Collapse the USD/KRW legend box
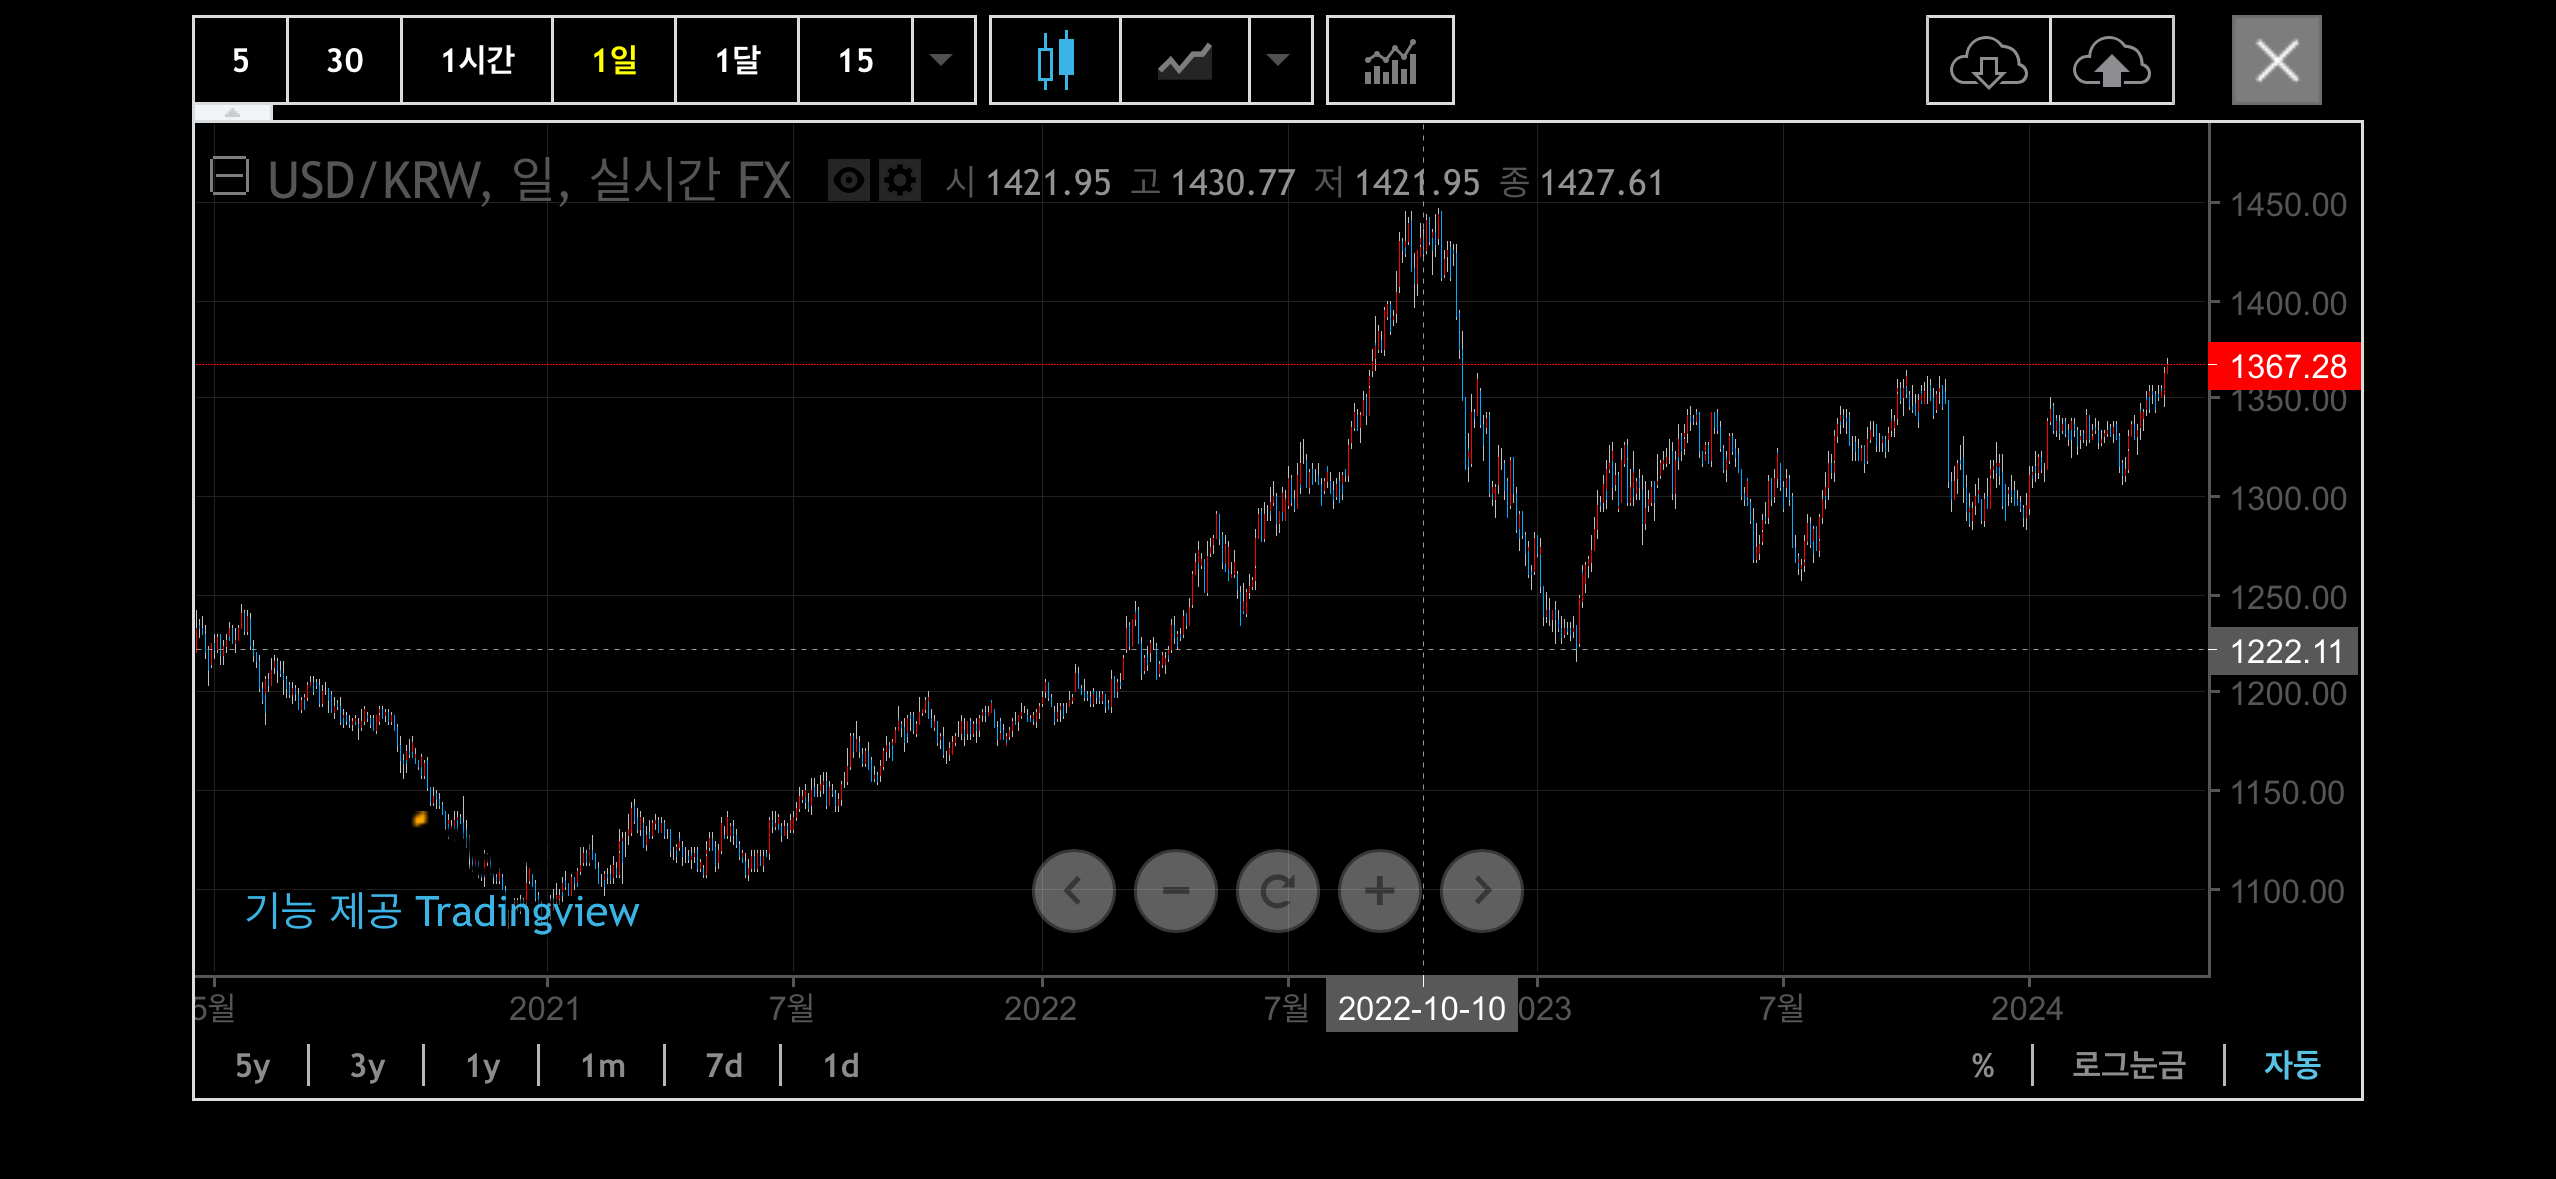 229,177
